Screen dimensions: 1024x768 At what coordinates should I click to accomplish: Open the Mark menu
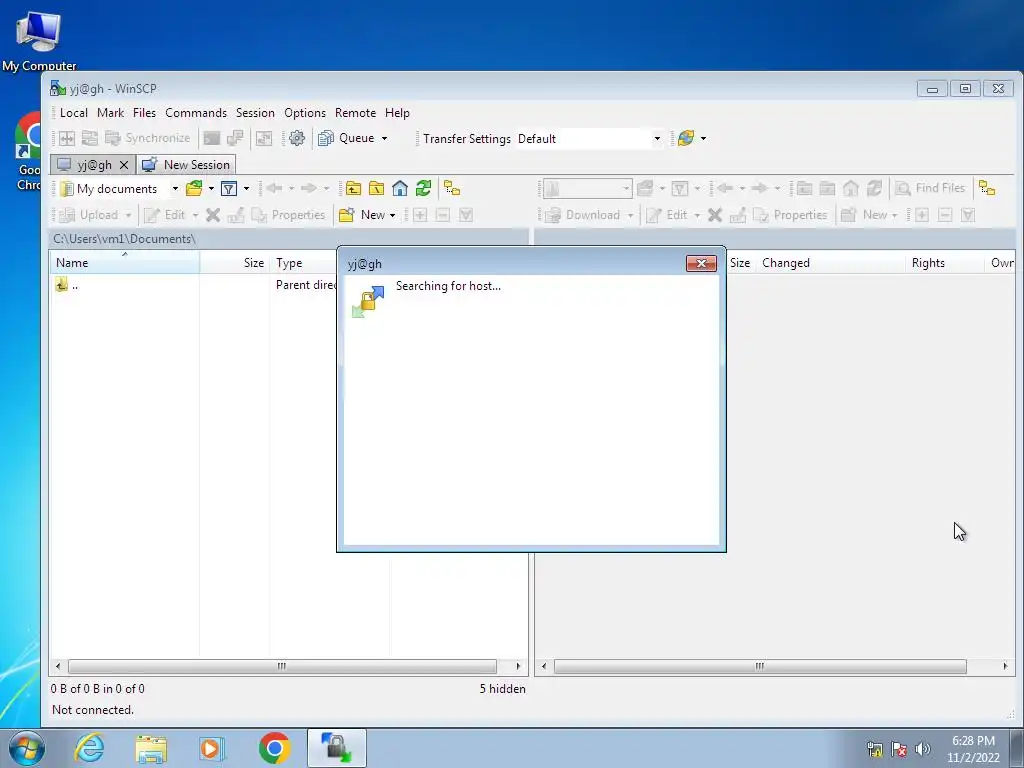point(110,113)
